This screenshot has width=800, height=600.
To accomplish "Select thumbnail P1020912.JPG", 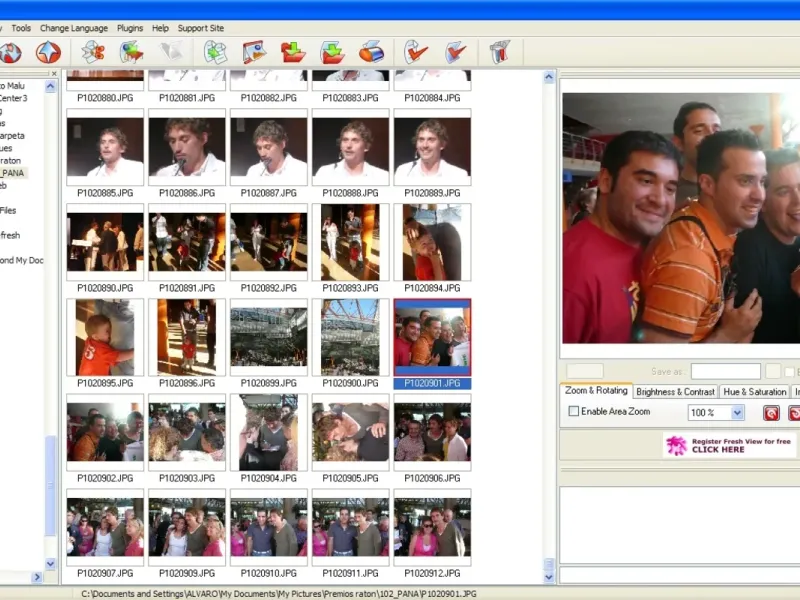I will [432, 527].
